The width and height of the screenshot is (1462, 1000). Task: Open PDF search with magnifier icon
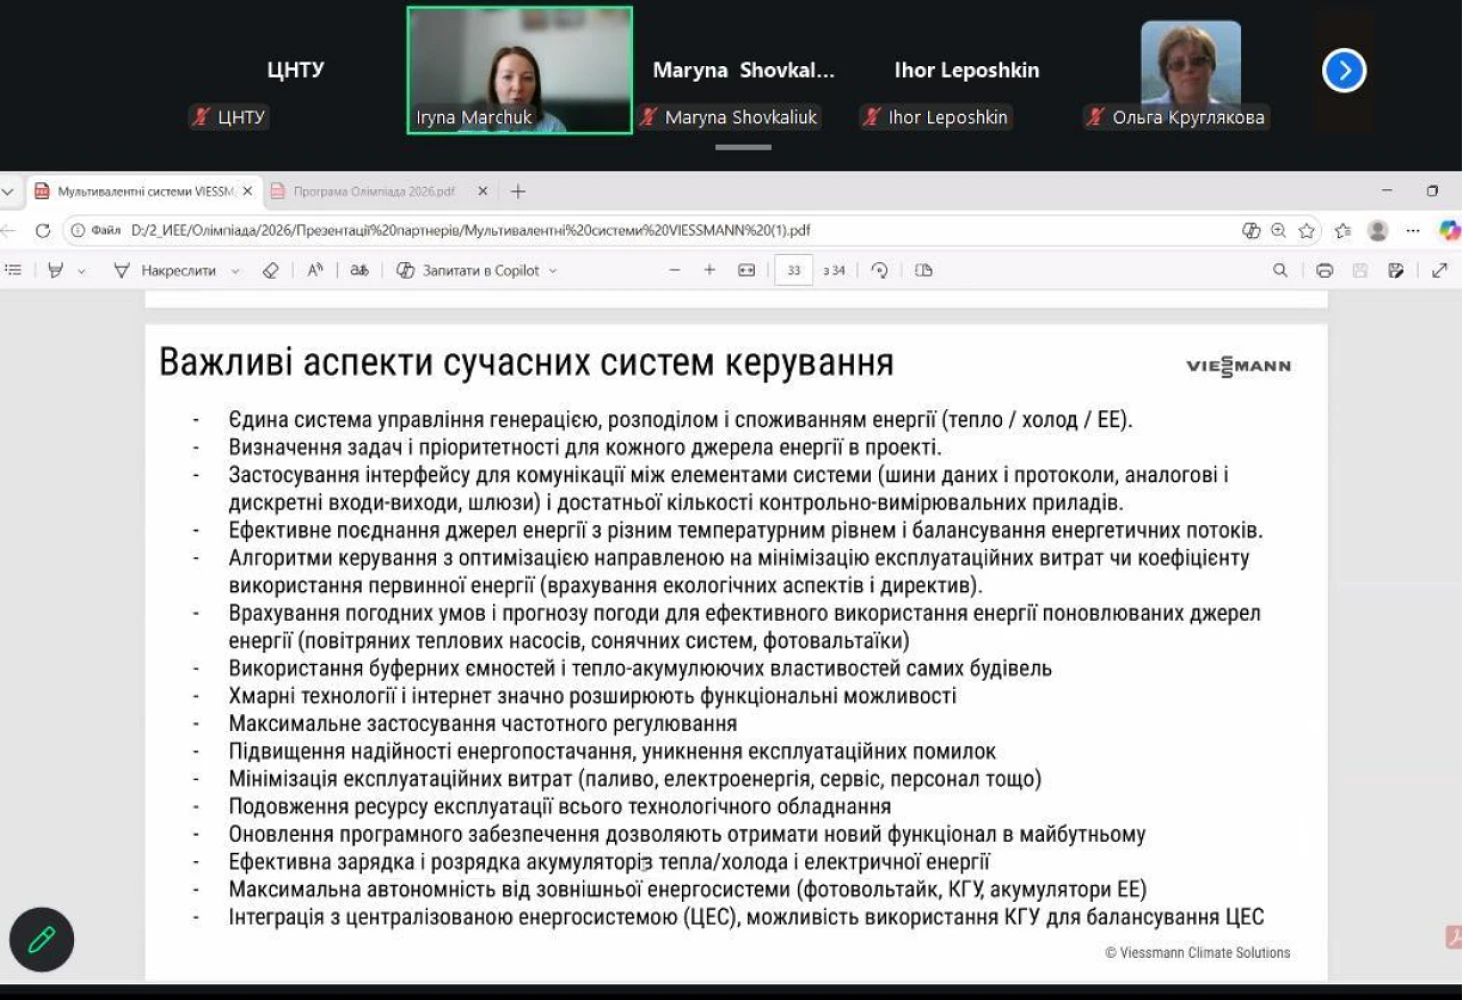(1280, 270)
